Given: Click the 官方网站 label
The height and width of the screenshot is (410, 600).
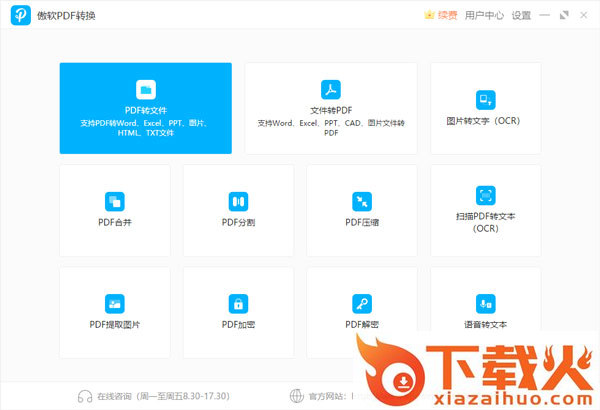Looking at the screenshot, I should (x=327, y=396).
